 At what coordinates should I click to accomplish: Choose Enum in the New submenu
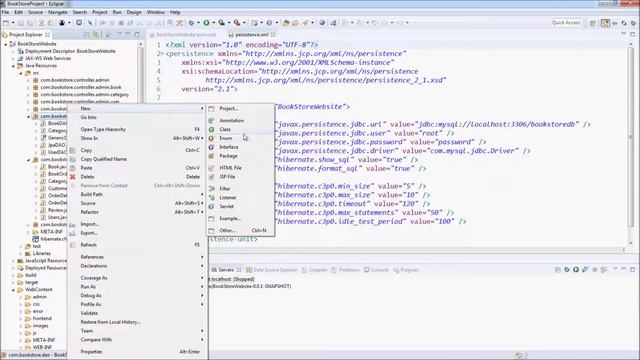[240, 138]
